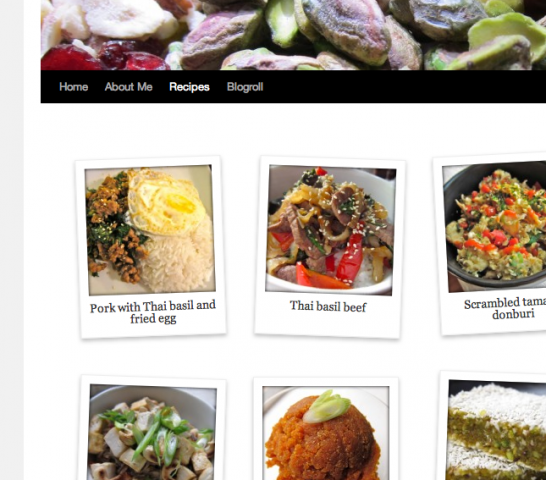This screenshot has height=480, width=546.
Task: Click the black navigation bar beside Blogroll
Action: click(404, 87)
